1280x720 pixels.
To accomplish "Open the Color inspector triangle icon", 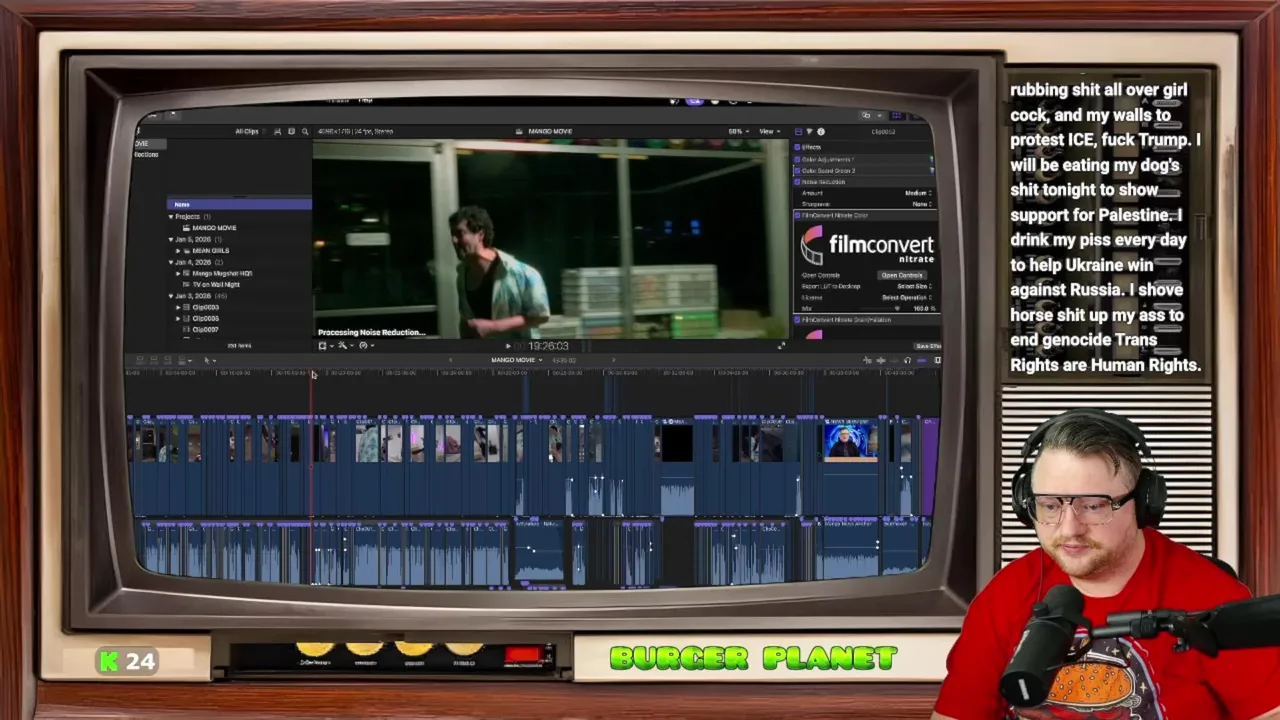I will click(x=809, y=131).
